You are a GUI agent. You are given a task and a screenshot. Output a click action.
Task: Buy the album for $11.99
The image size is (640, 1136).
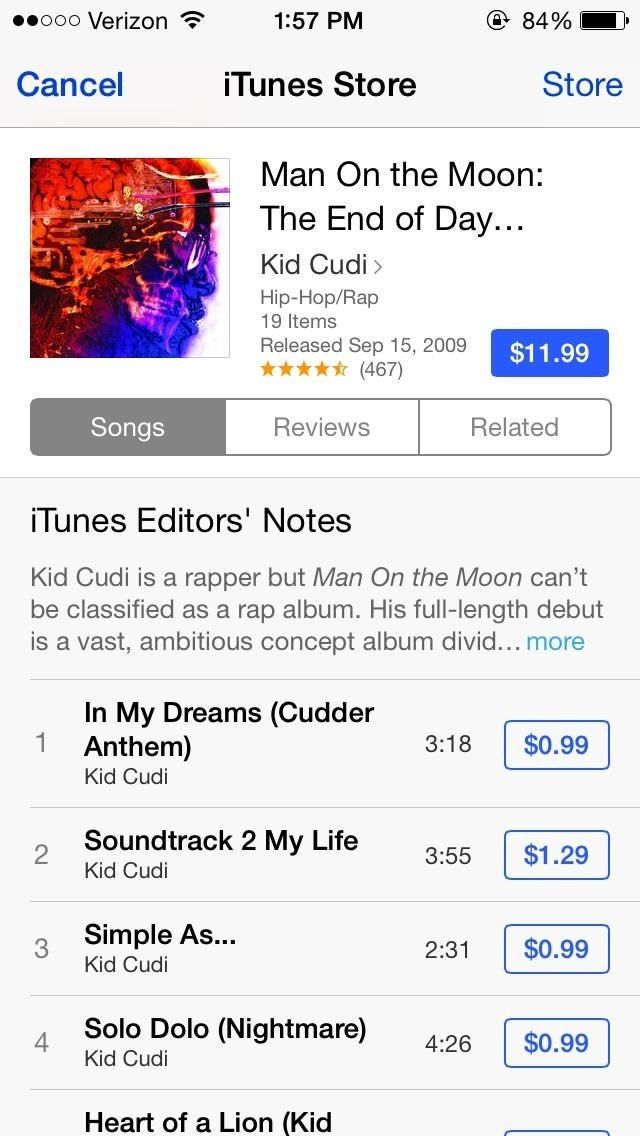[549, 353]
